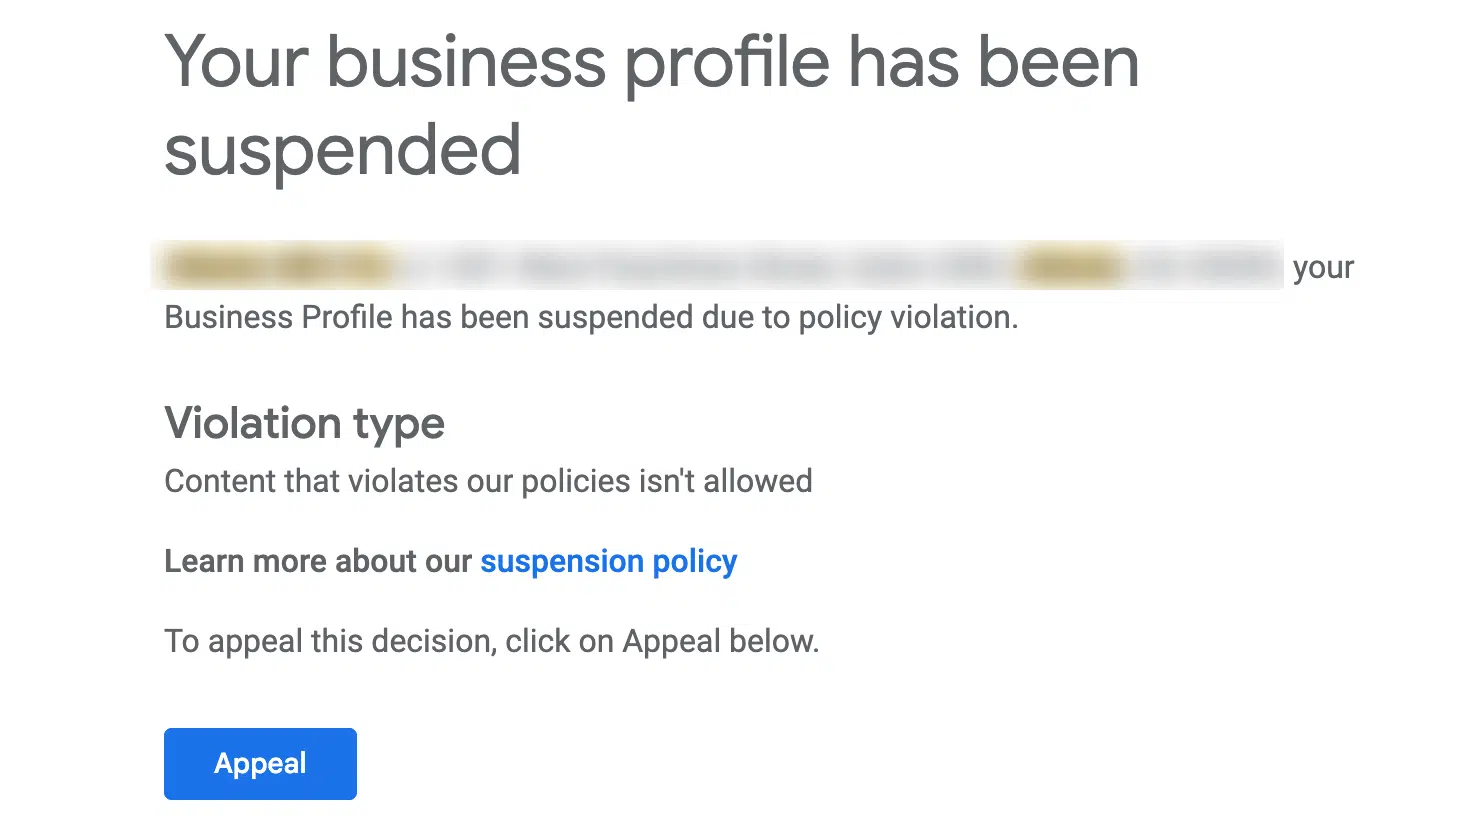Click the word "business" in main heading

466,62
